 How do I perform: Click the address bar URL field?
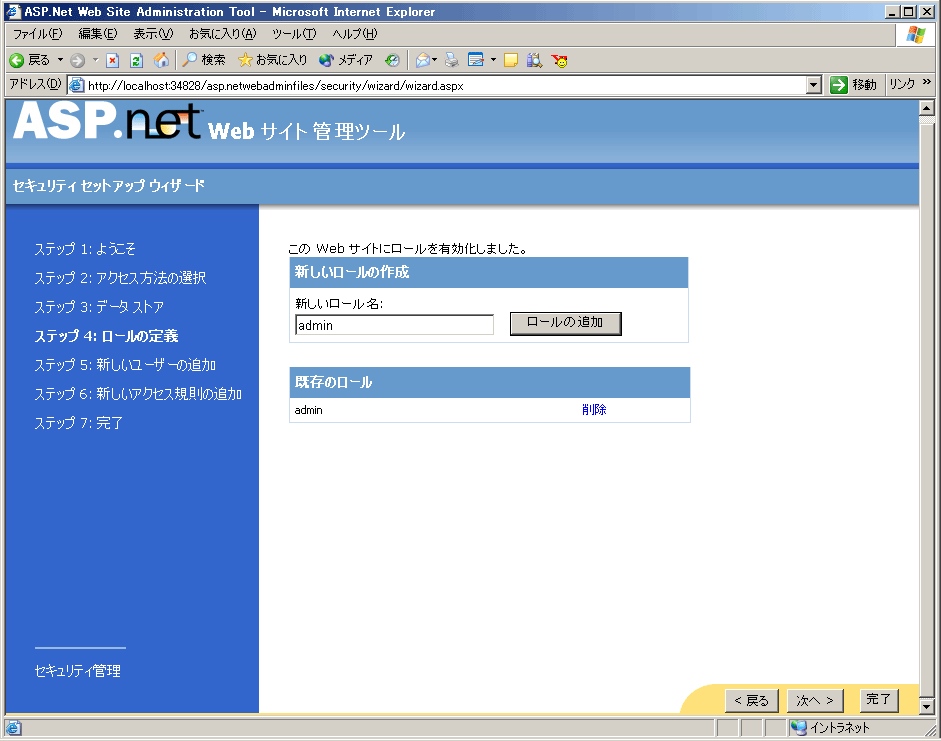click(445, 85)
